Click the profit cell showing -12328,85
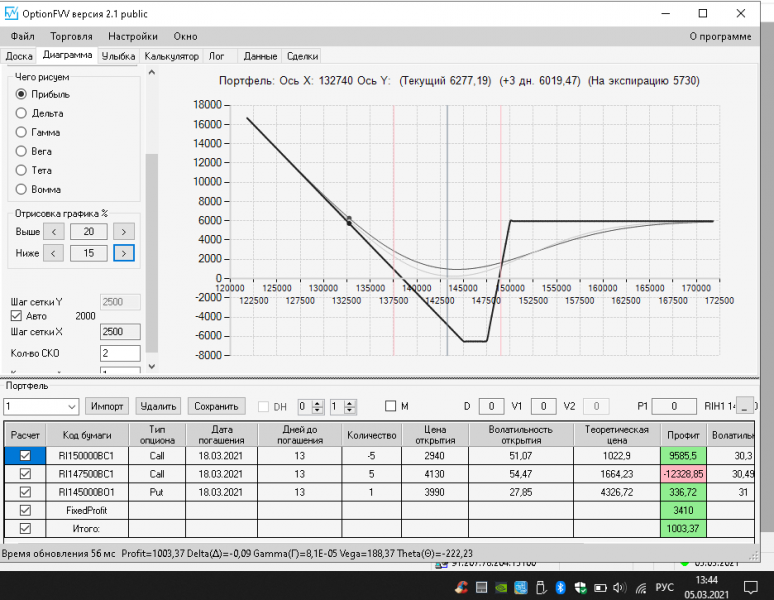774x600 pixels. pos(683,474)
